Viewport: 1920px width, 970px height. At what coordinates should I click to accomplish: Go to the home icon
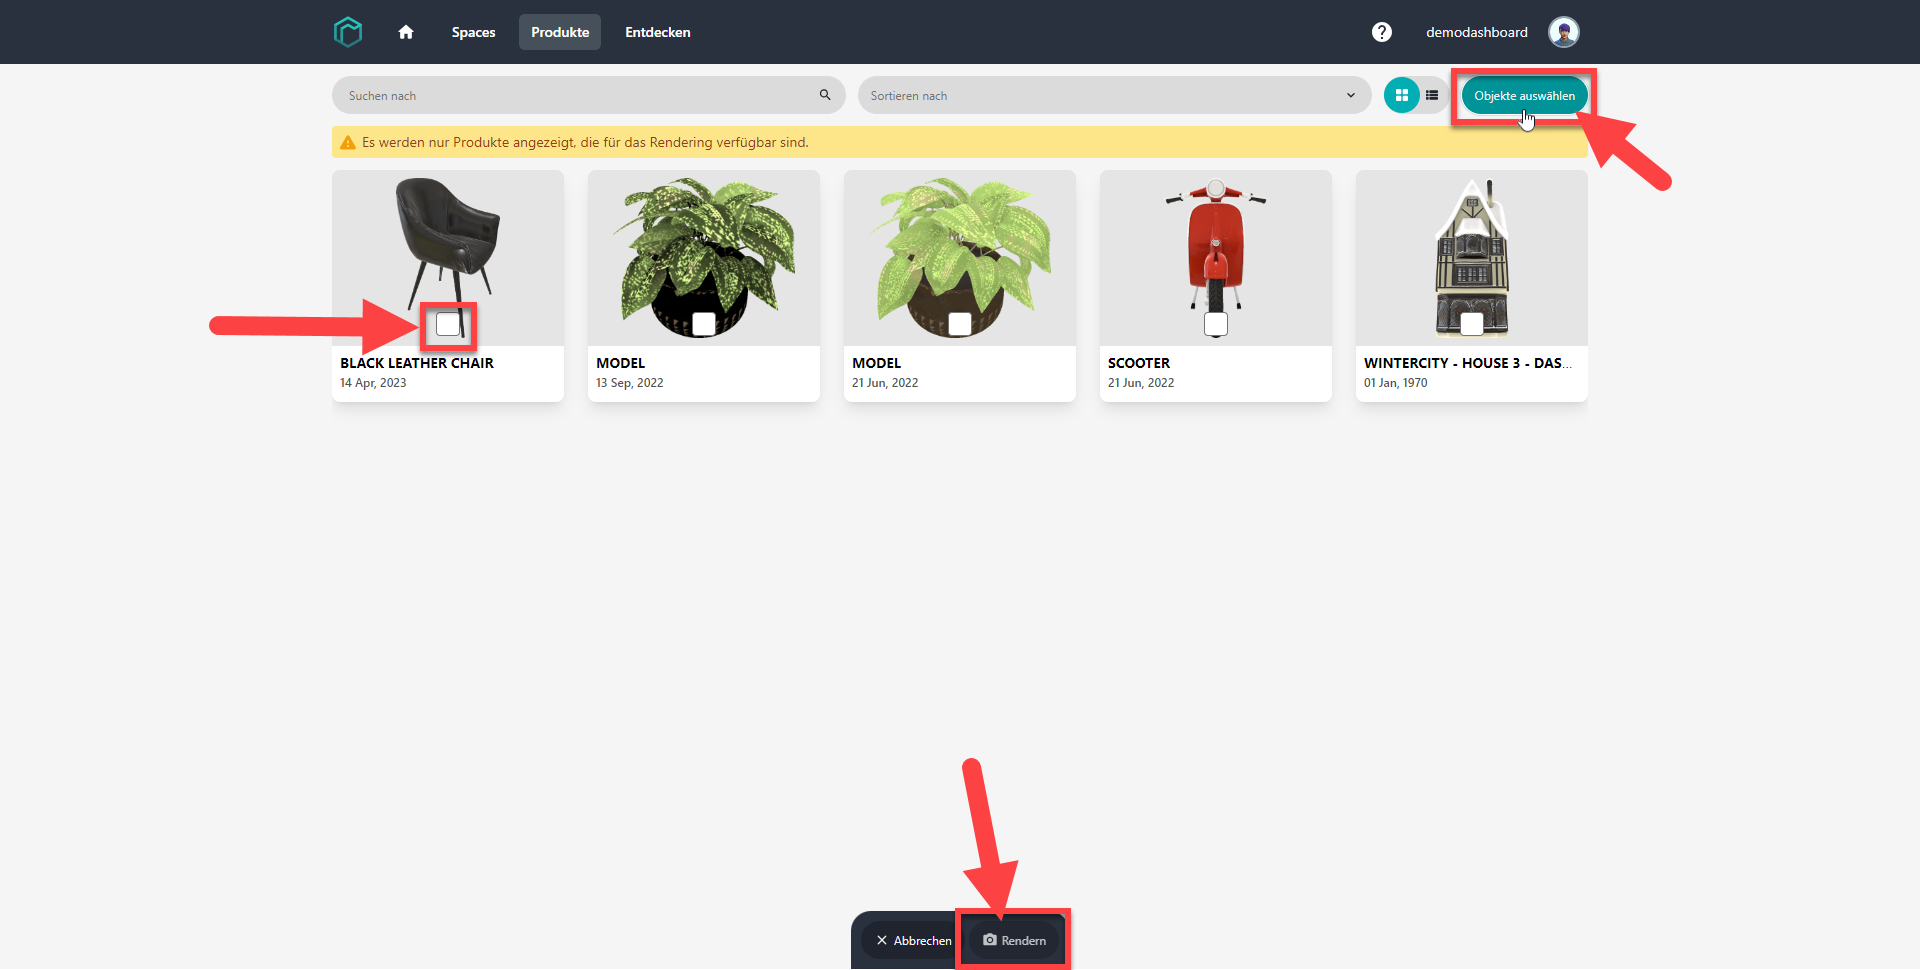coord(406,32)
